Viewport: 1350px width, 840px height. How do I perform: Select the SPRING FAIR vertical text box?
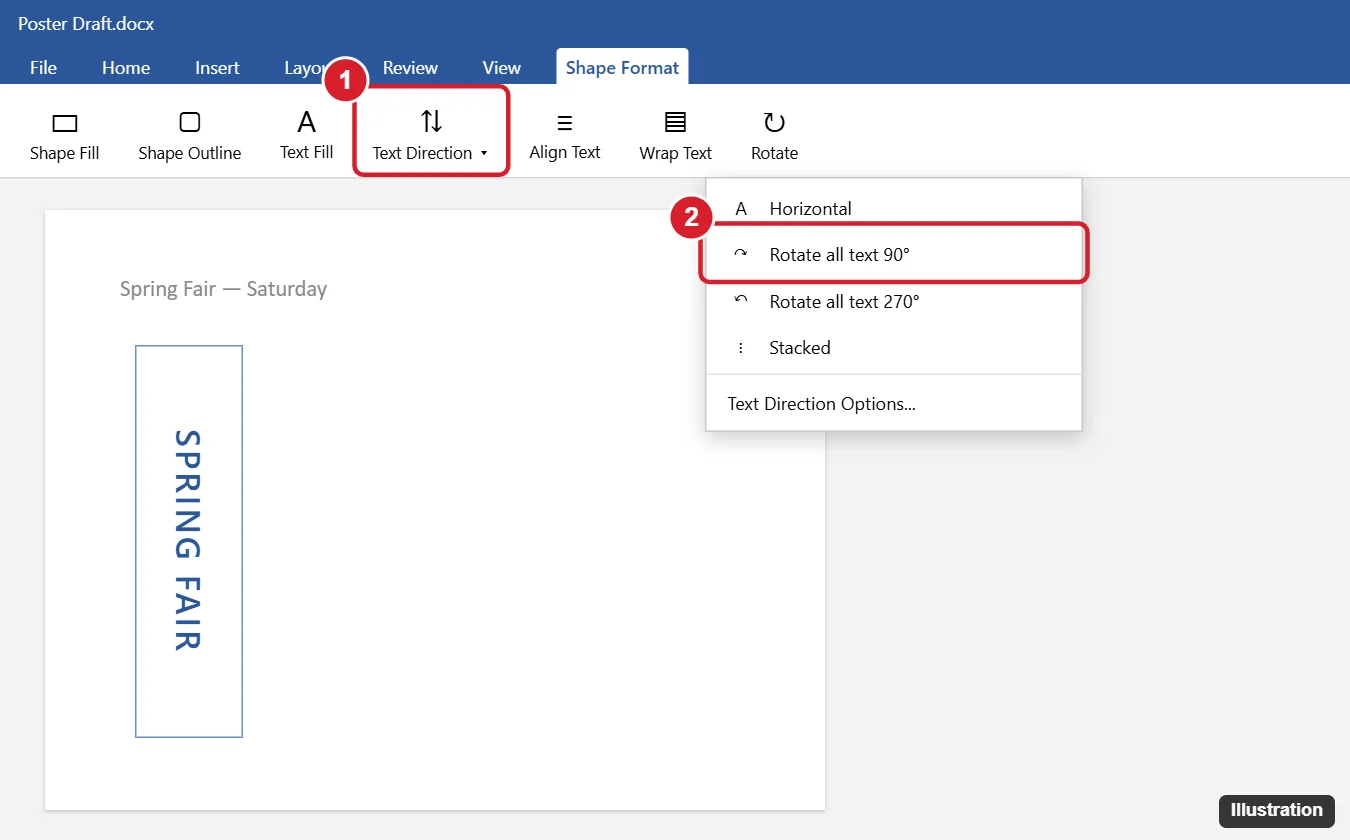[x=189, y=541]
